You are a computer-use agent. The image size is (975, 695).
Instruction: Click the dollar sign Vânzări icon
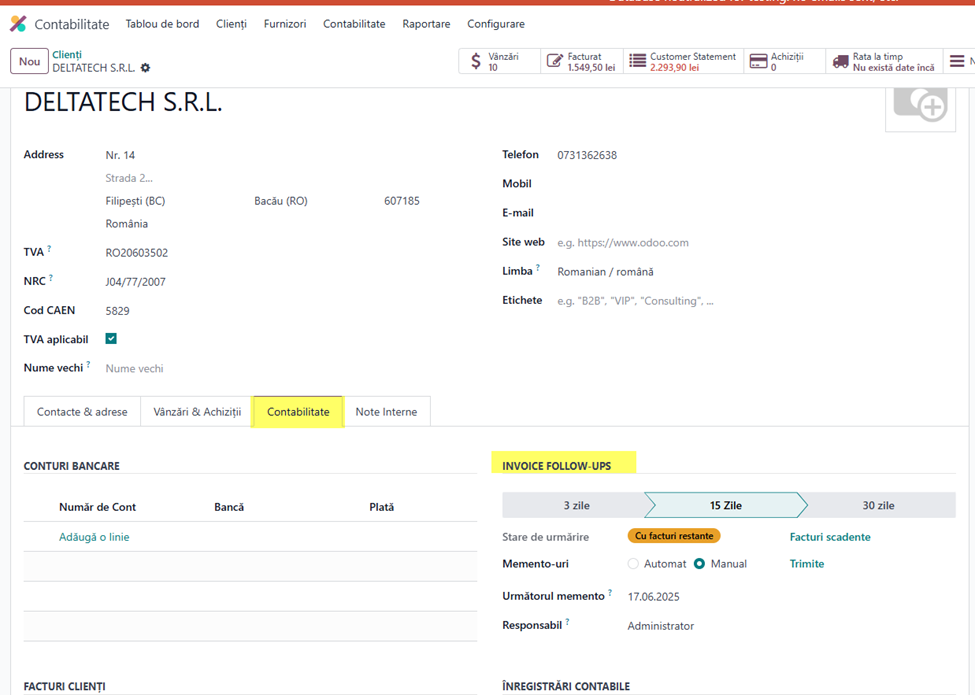476,61
